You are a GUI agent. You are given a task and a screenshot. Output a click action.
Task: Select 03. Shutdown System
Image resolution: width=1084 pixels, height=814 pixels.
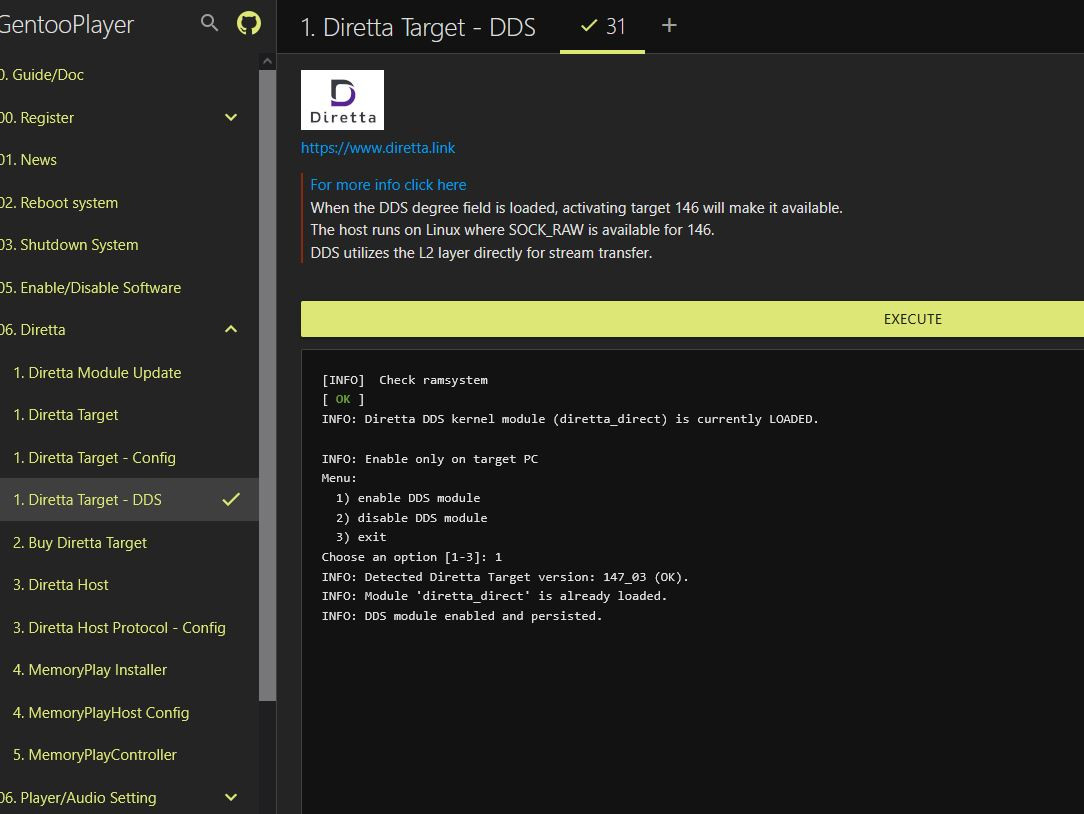pos(129,245)
